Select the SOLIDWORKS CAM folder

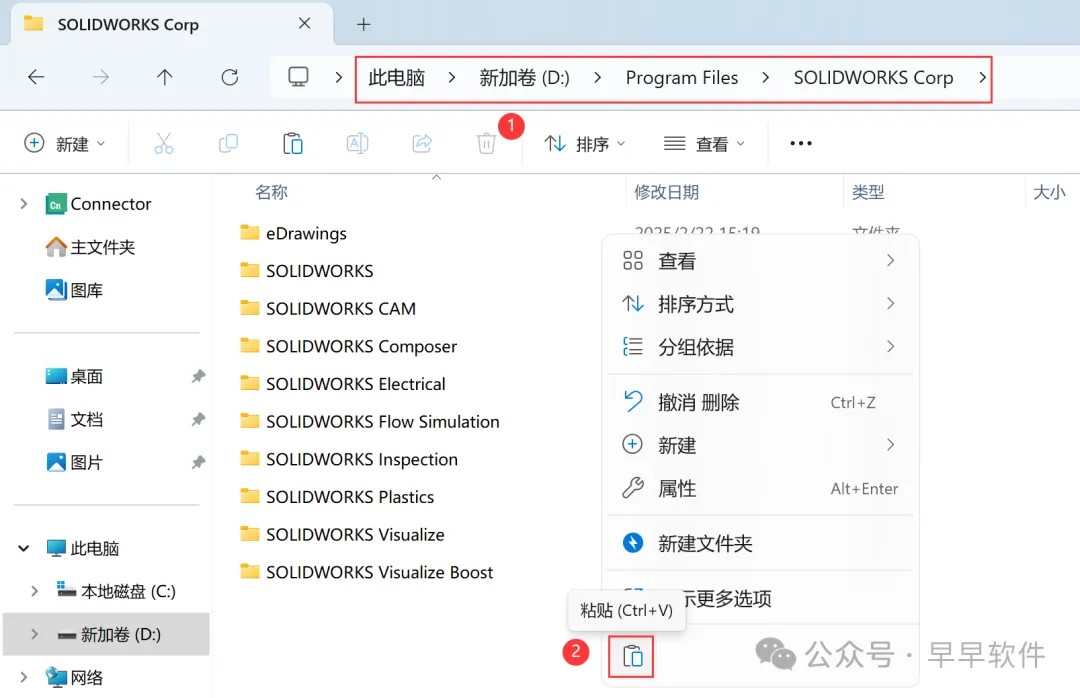click(x=328, y=309)
